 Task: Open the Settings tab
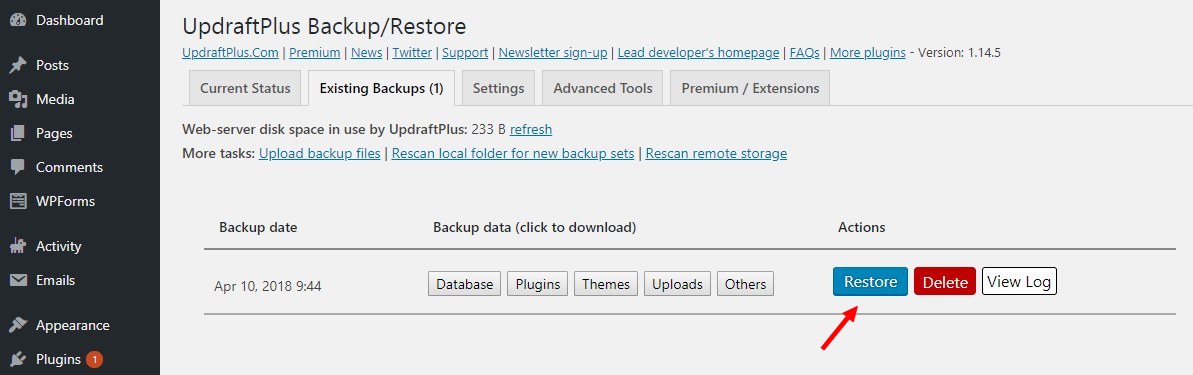(x=498, y=88)
